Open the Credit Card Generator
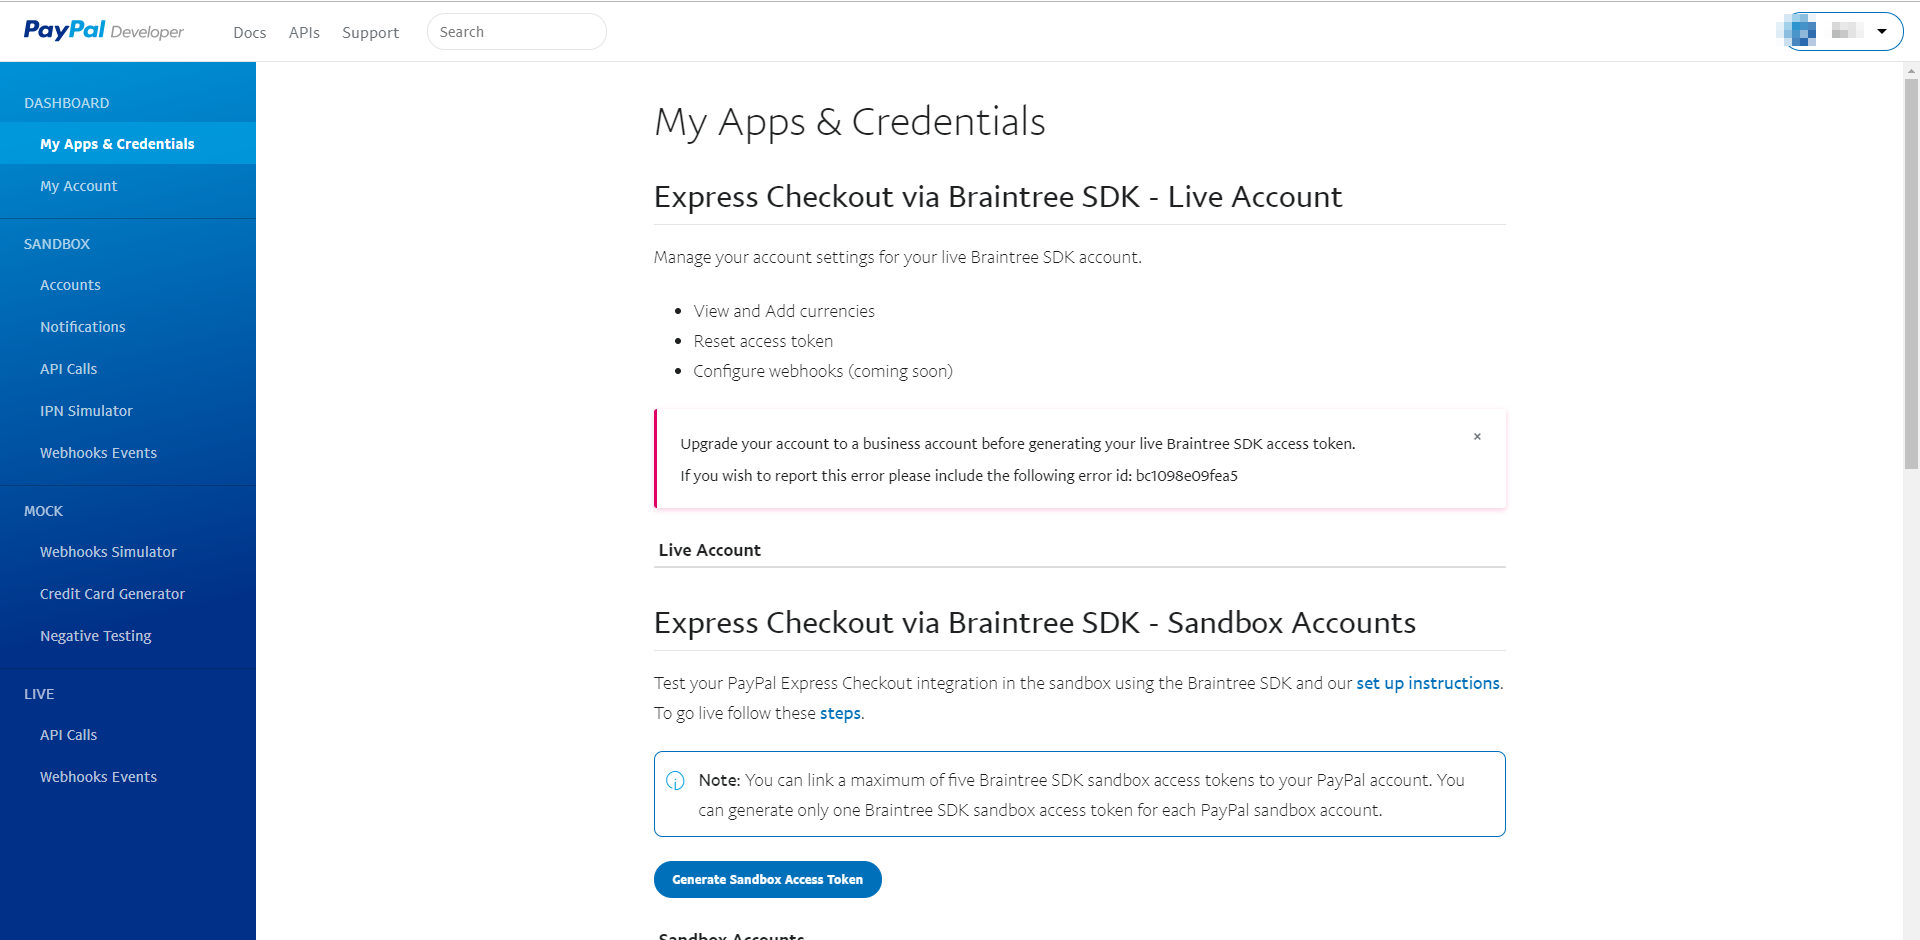The image size is (1920, 940). coord(112,594)
